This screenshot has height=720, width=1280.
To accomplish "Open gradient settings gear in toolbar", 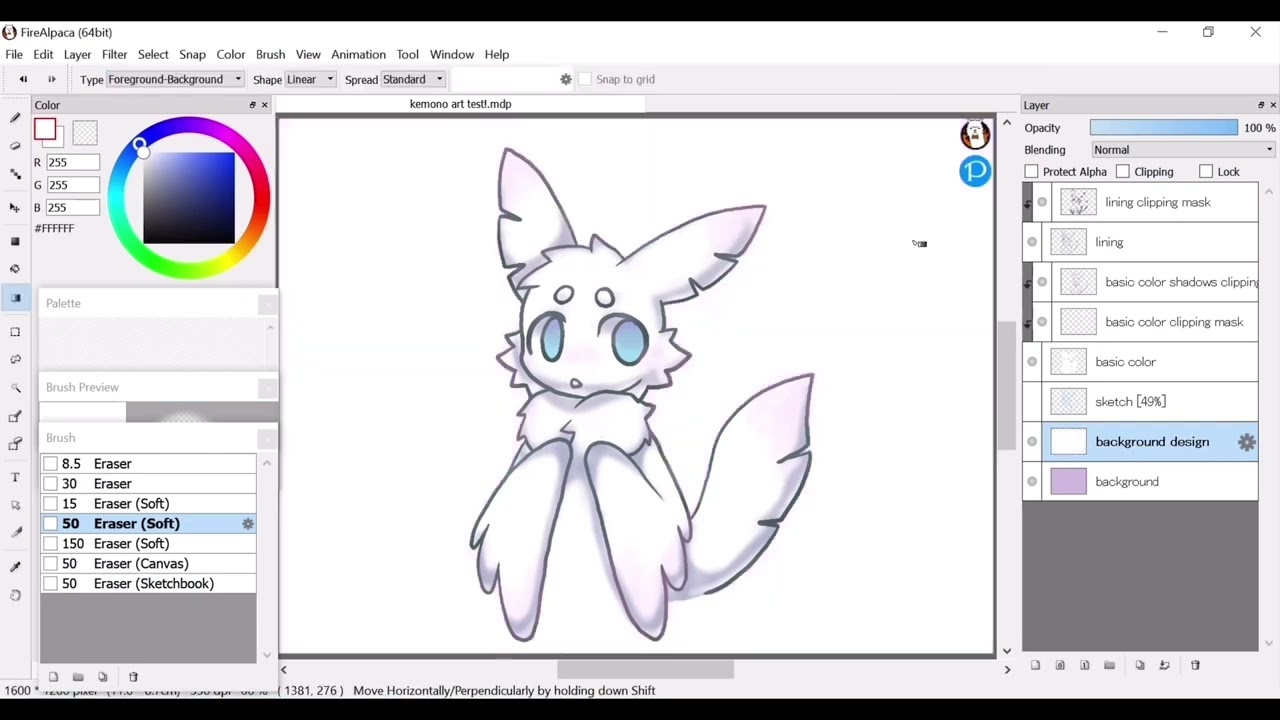I will pyautogui.click(x=566, y=79).
